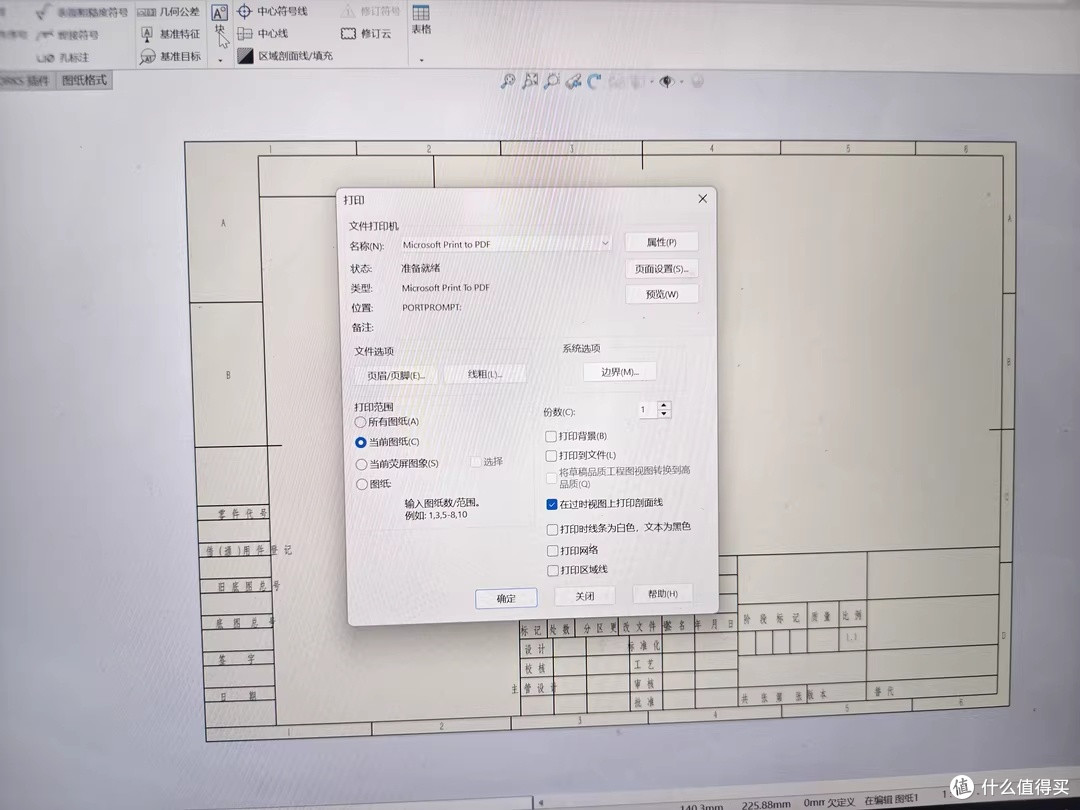Click the 份数 copies number field

pyautogui.click(x=647, y=410)
